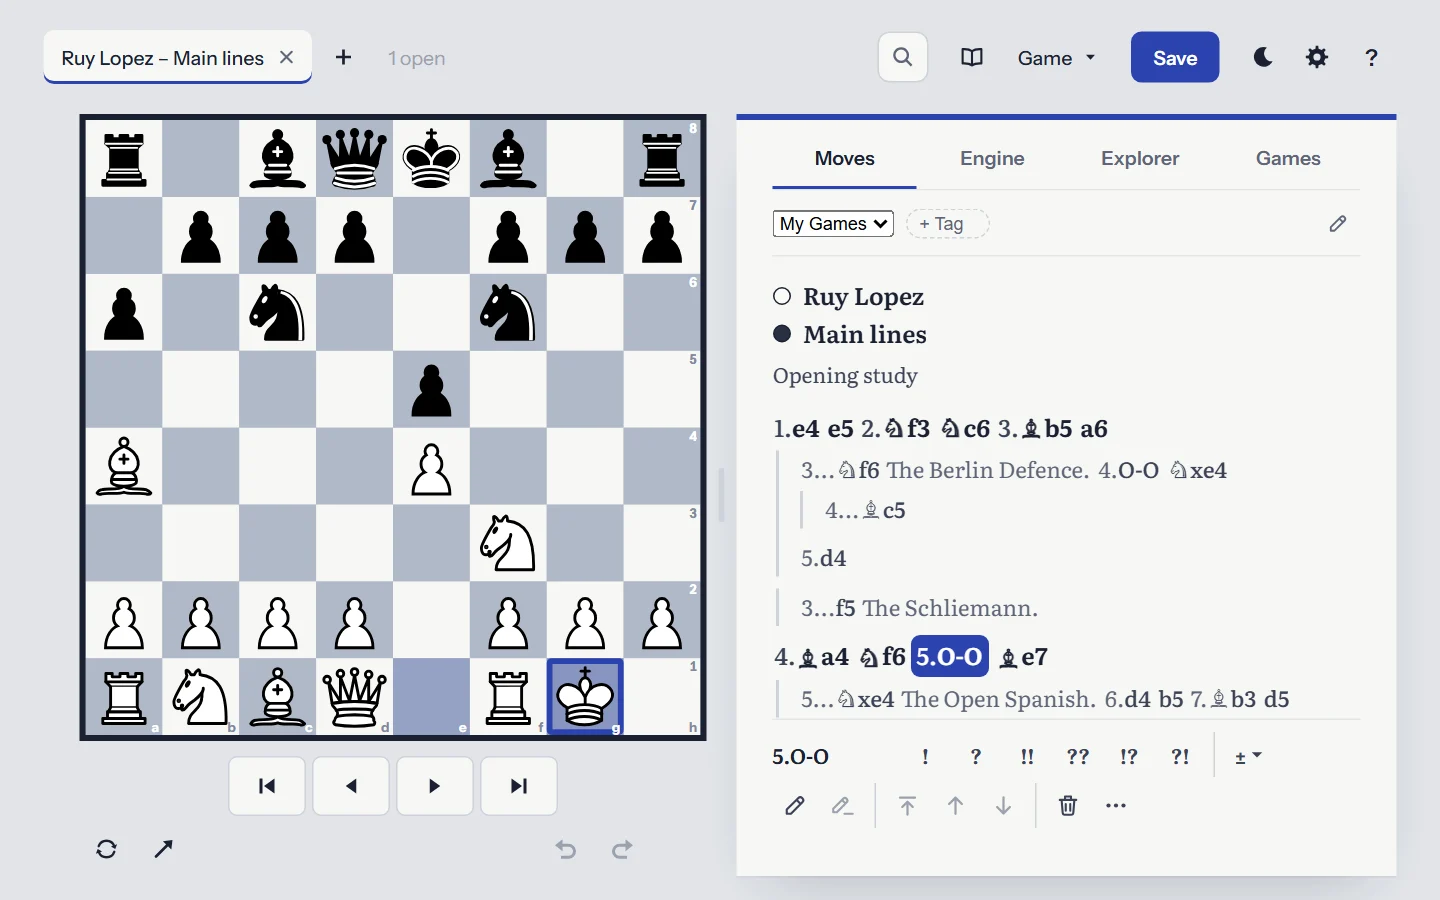Add a tag with + Tag
The width and height of the screenshot is (1440, 900).
(x=948, y=224)
